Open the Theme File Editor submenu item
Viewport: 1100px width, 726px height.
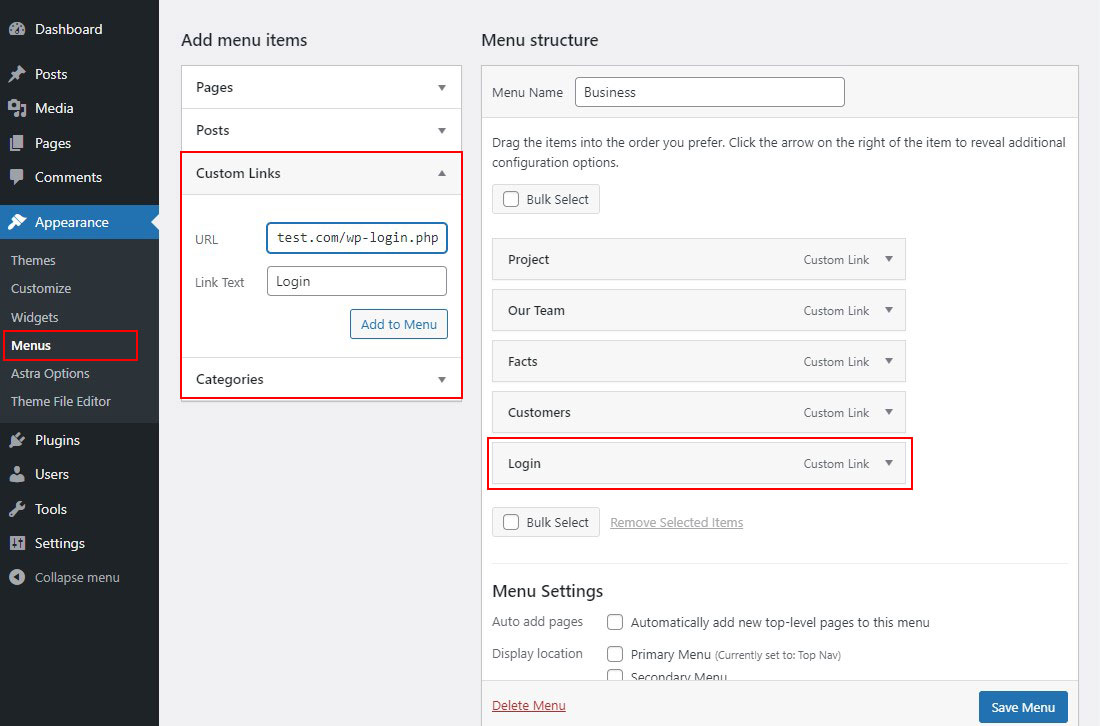61,401
